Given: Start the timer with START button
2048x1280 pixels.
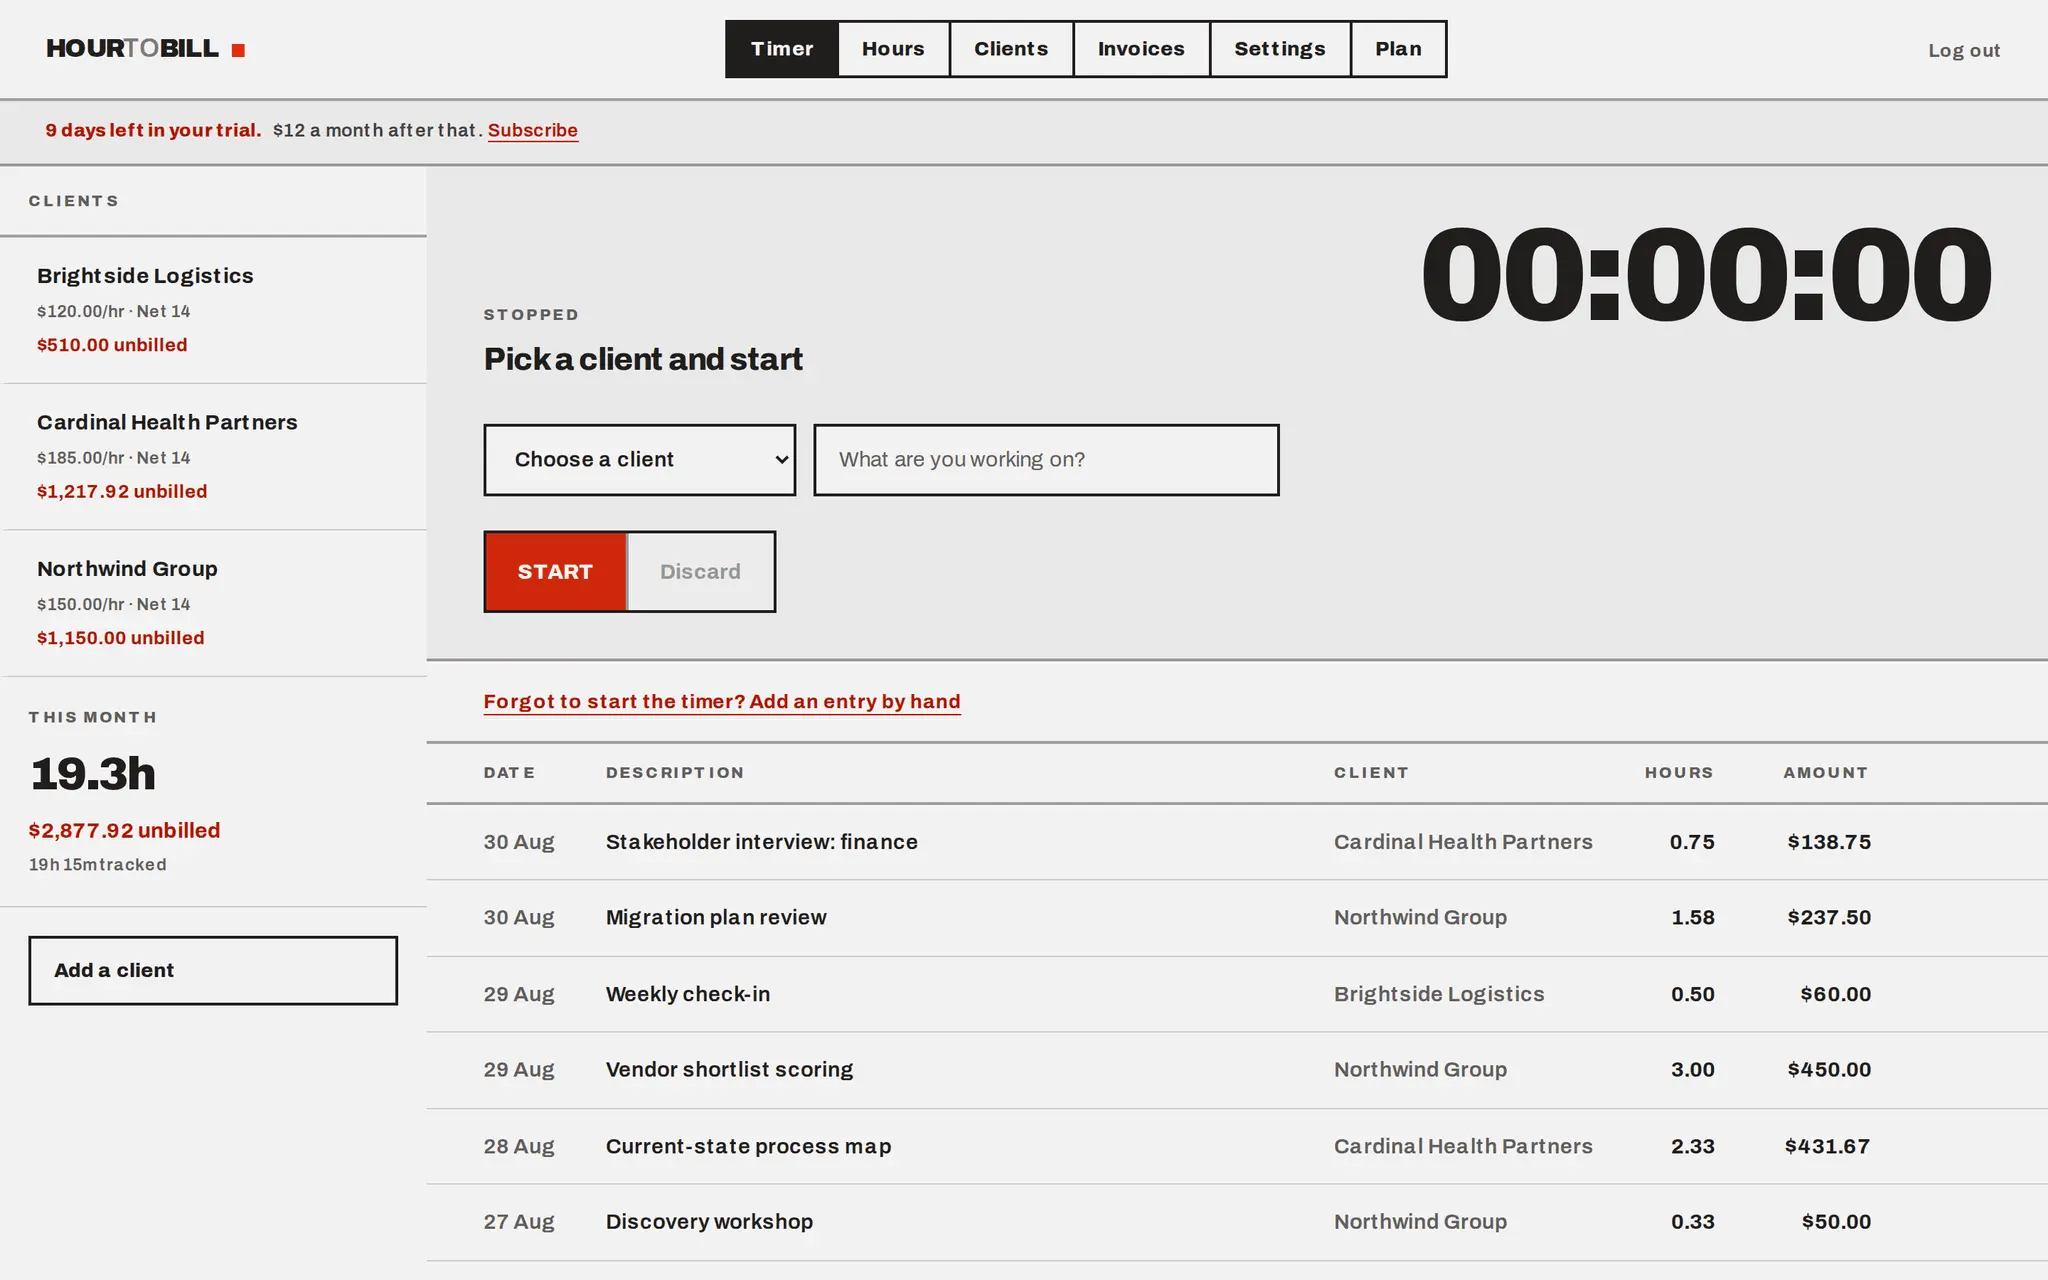Looking at the screenshot, I should point(555,572).
